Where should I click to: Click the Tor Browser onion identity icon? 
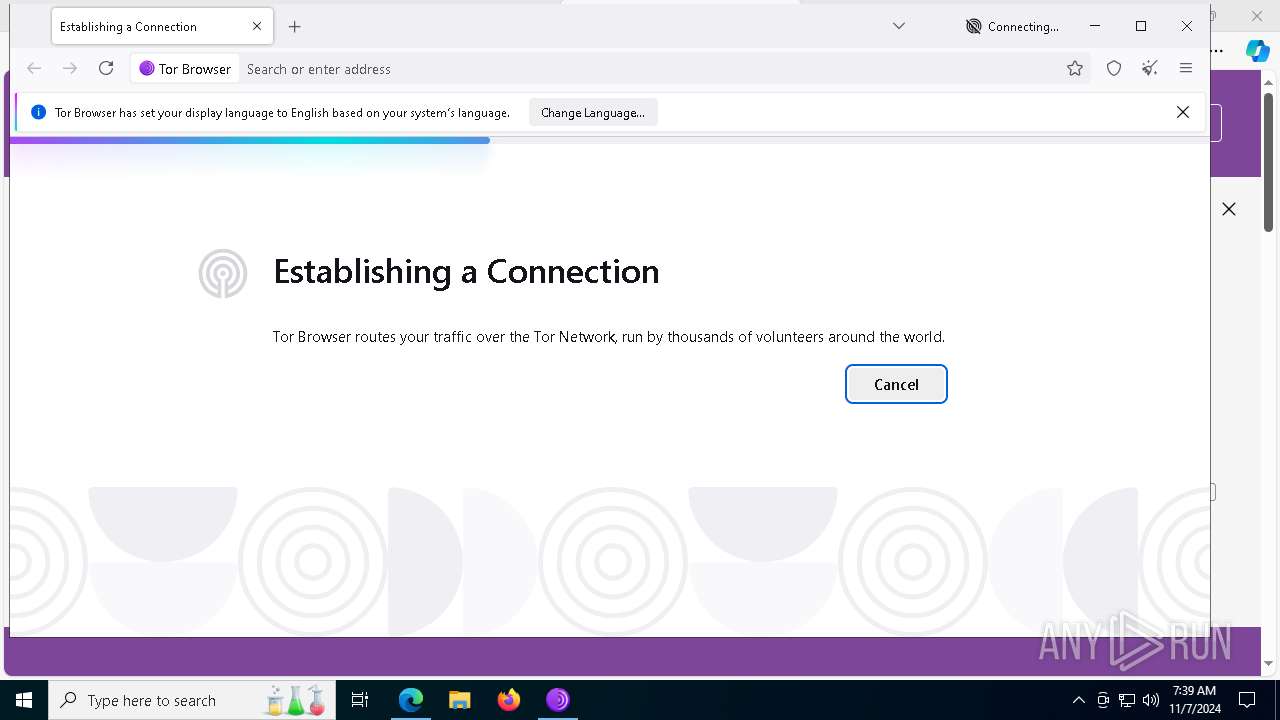click(x=147, y=69)
